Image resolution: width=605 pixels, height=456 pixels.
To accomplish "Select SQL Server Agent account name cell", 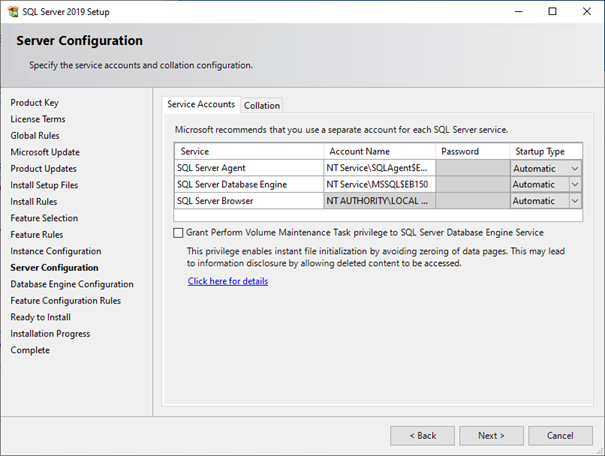I will (x=379, y=168).
